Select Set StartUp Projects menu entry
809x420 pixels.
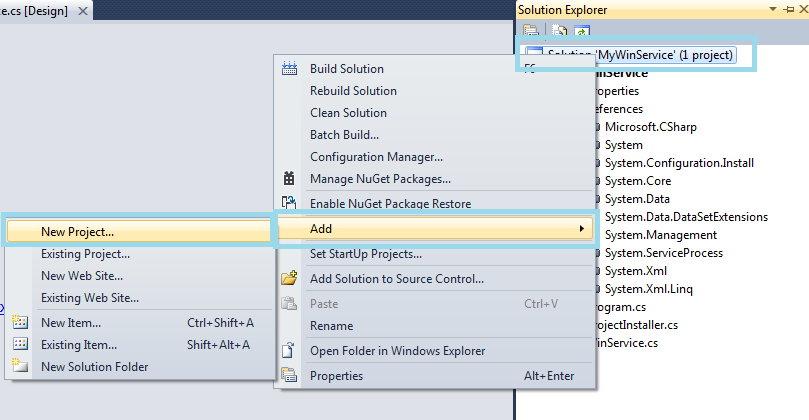tap(366, 254)
